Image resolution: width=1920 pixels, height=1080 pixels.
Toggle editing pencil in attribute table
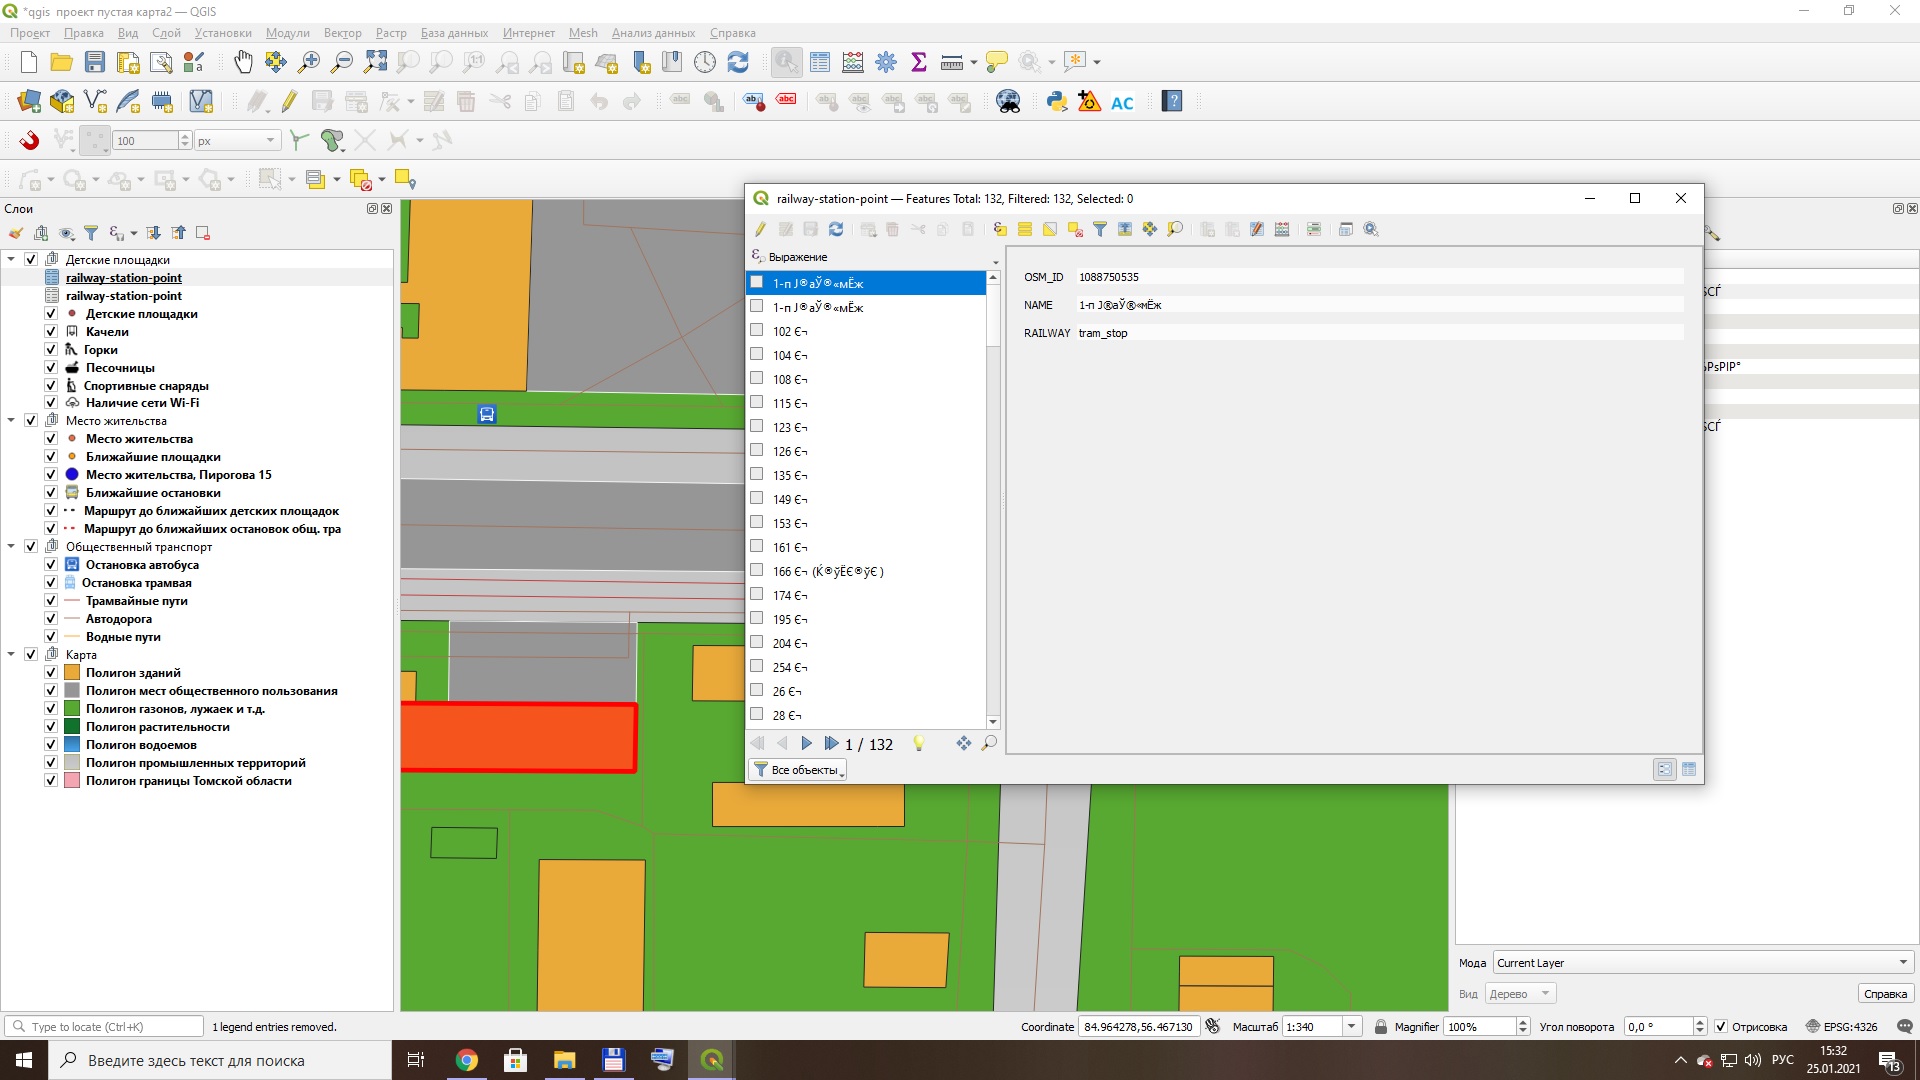(x=760, y=229)
